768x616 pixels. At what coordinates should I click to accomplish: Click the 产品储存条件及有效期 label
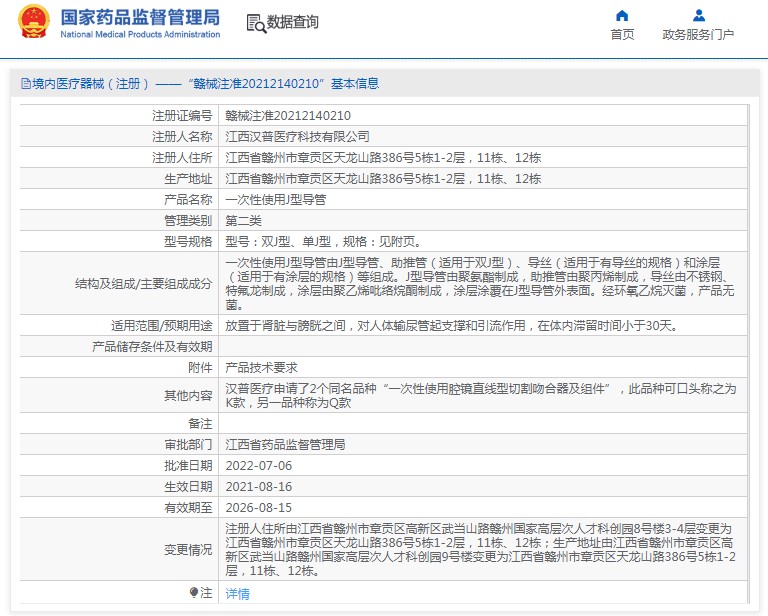tap(152, 347)
